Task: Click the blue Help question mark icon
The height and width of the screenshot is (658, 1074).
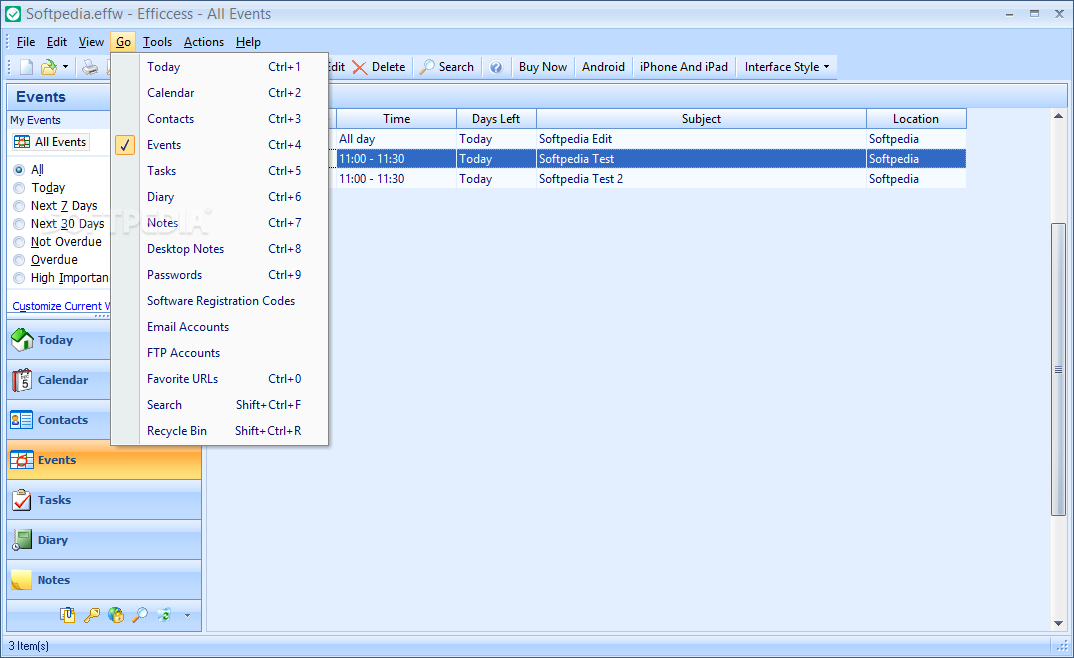Action: [496, 67]
